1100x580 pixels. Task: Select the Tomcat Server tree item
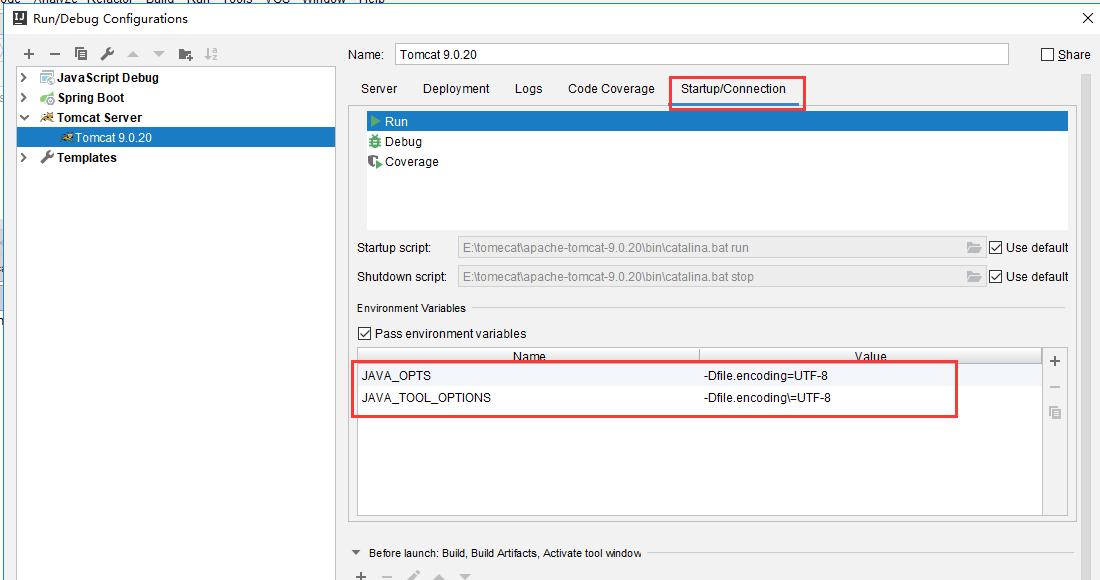click(99, 117)
